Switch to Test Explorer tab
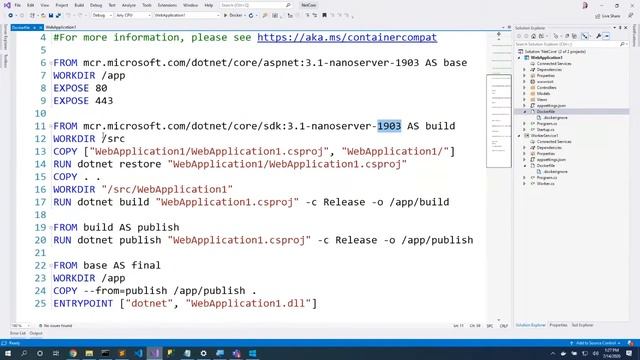 (582, 325)
